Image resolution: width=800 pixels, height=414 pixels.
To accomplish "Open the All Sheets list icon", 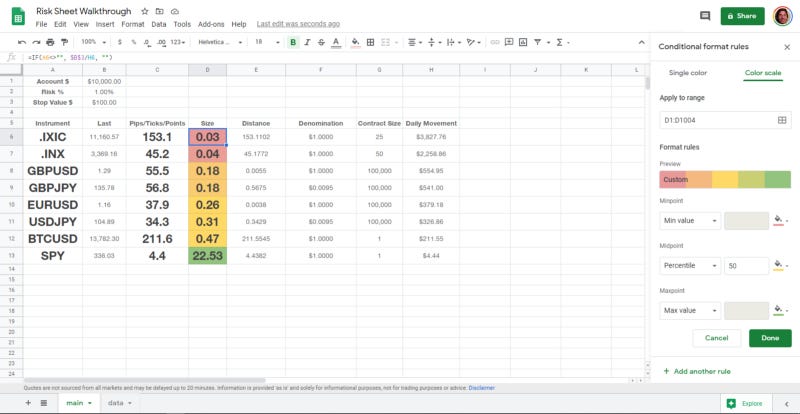I will click(x=44, y=403).
